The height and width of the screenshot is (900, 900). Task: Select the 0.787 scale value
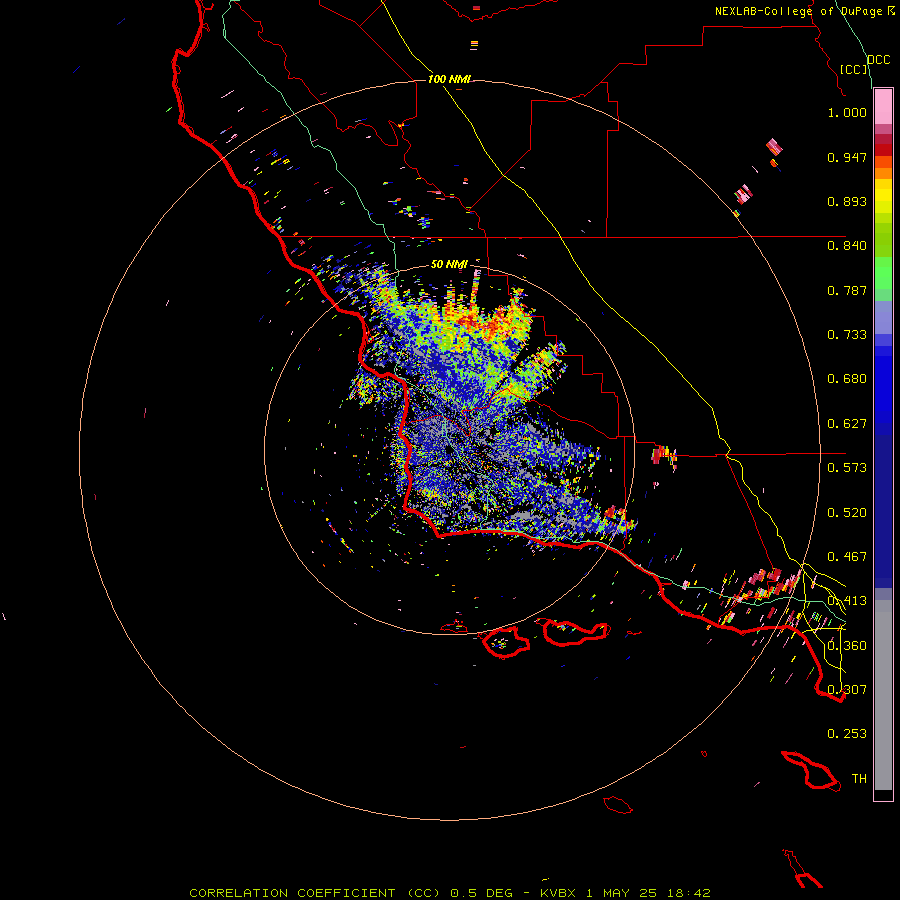[x=847, y=290]
